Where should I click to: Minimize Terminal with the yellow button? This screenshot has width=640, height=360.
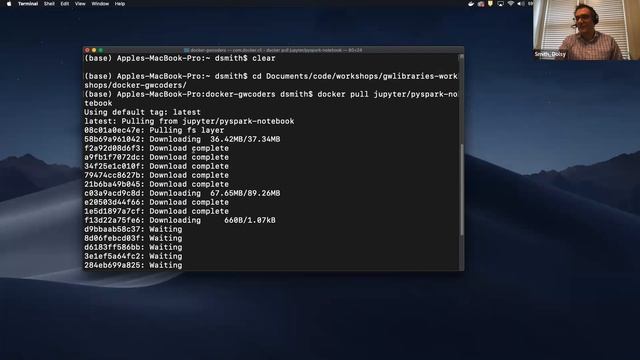pos(94,50)
